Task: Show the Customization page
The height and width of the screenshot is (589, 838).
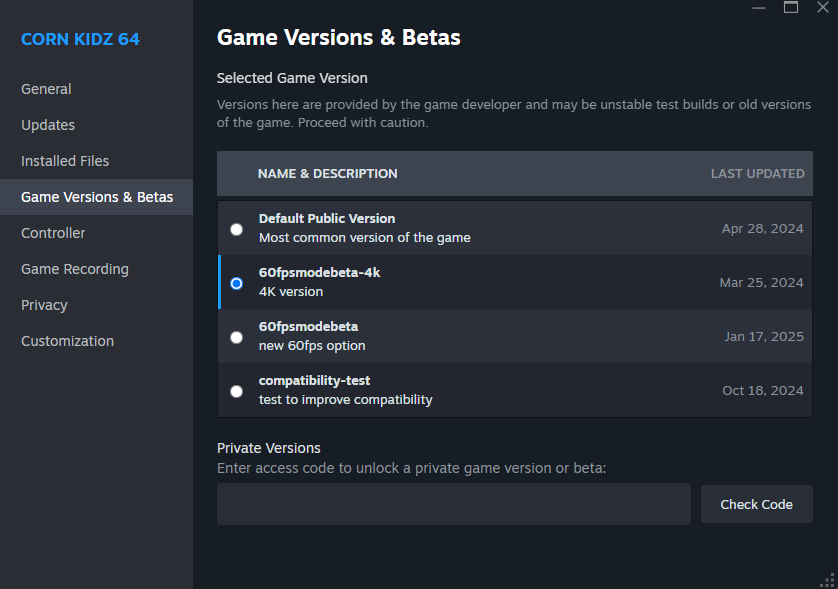Action: pyautogui.click(x=67, y=341)
